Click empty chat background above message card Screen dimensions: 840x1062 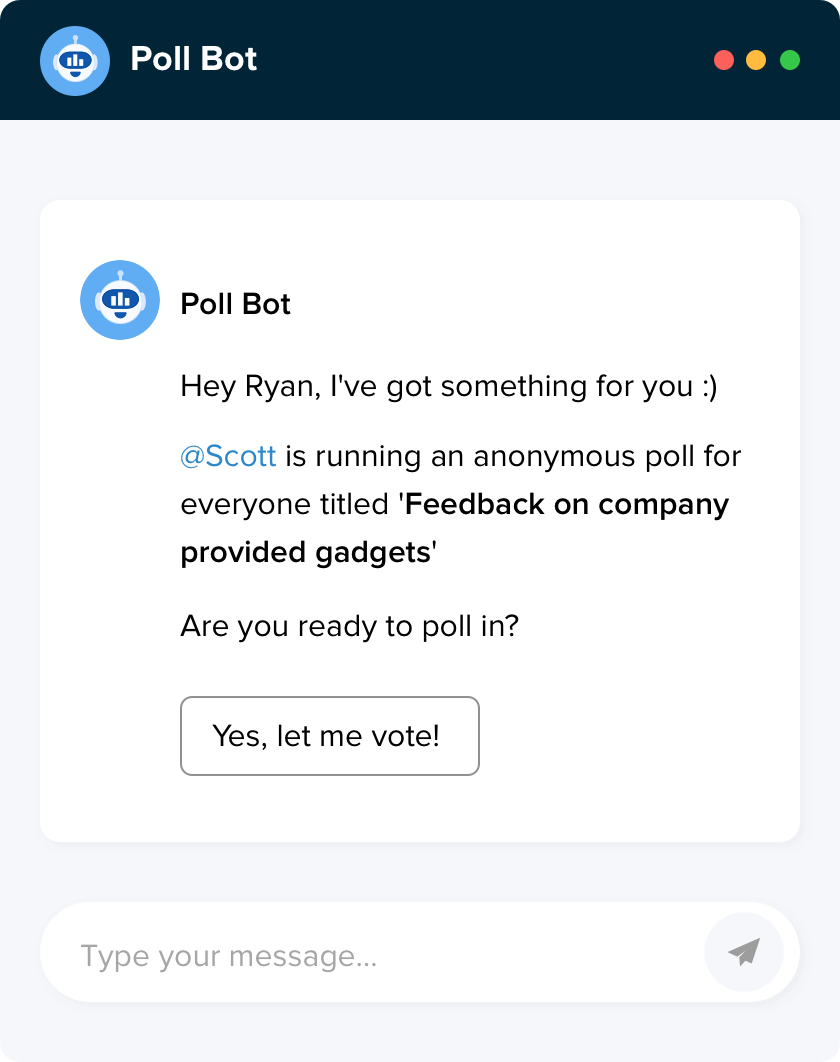pyautogui.click(x=420, y=160)
